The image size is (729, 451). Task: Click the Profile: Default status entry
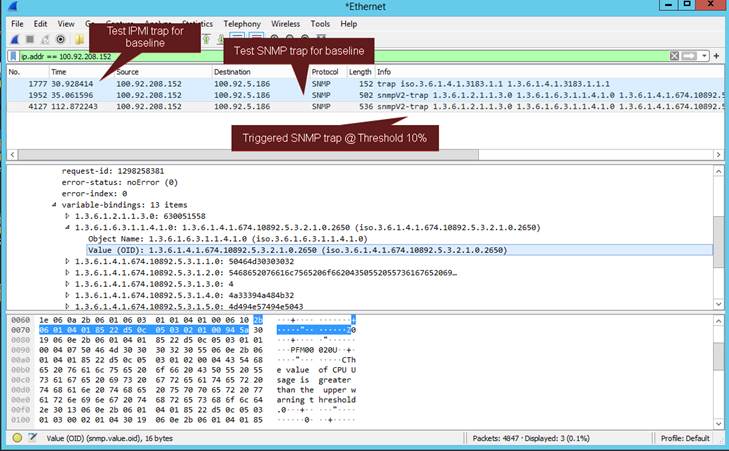click(x=685, y=438)
